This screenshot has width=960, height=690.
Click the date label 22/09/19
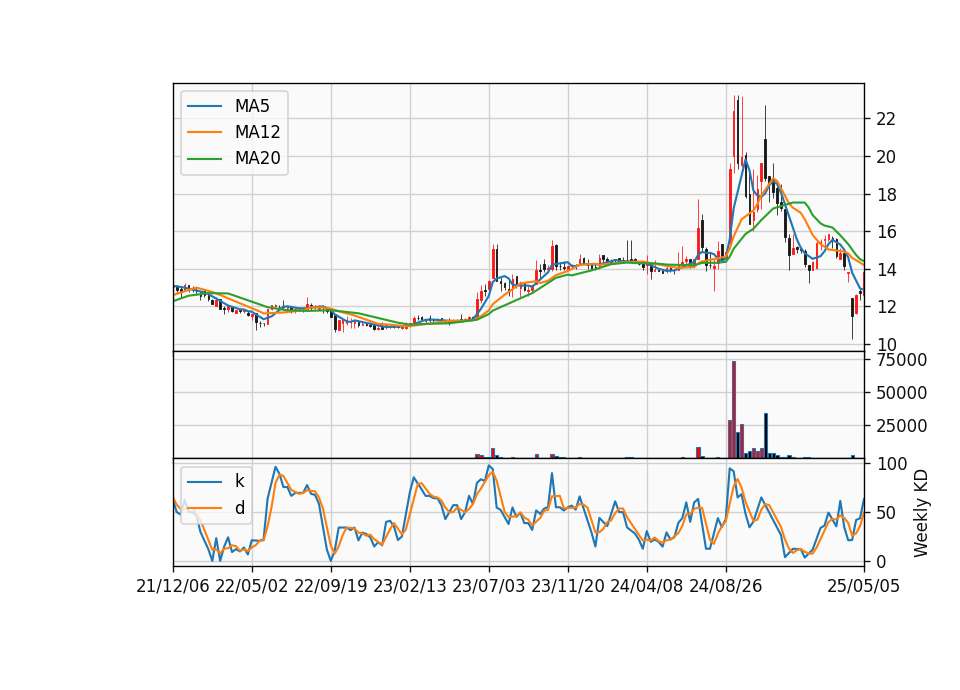(x=331, y=586)
